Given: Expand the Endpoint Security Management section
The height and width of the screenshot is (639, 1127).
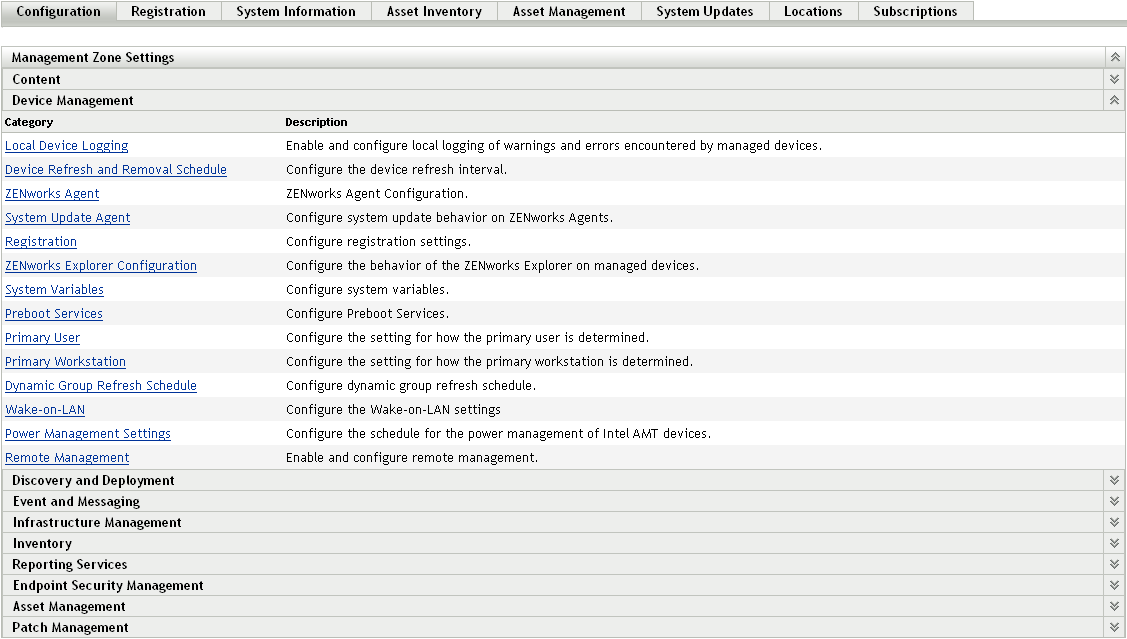Looking at the screenshot, I should click(x=1113, y=585).
